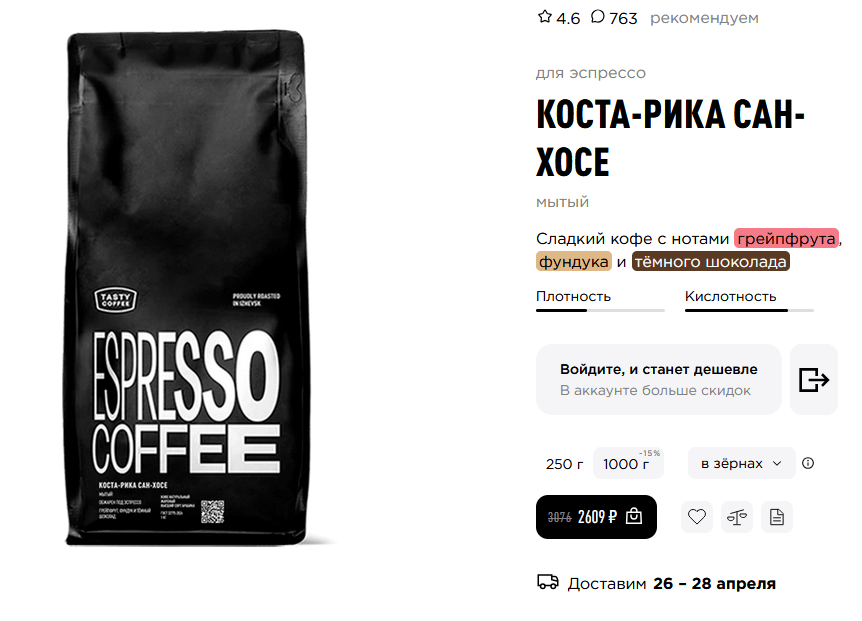Screen dimensions: 862x621
Task: Open the 'в зёрнах' grind dropdown
Action: coord(742,463)
